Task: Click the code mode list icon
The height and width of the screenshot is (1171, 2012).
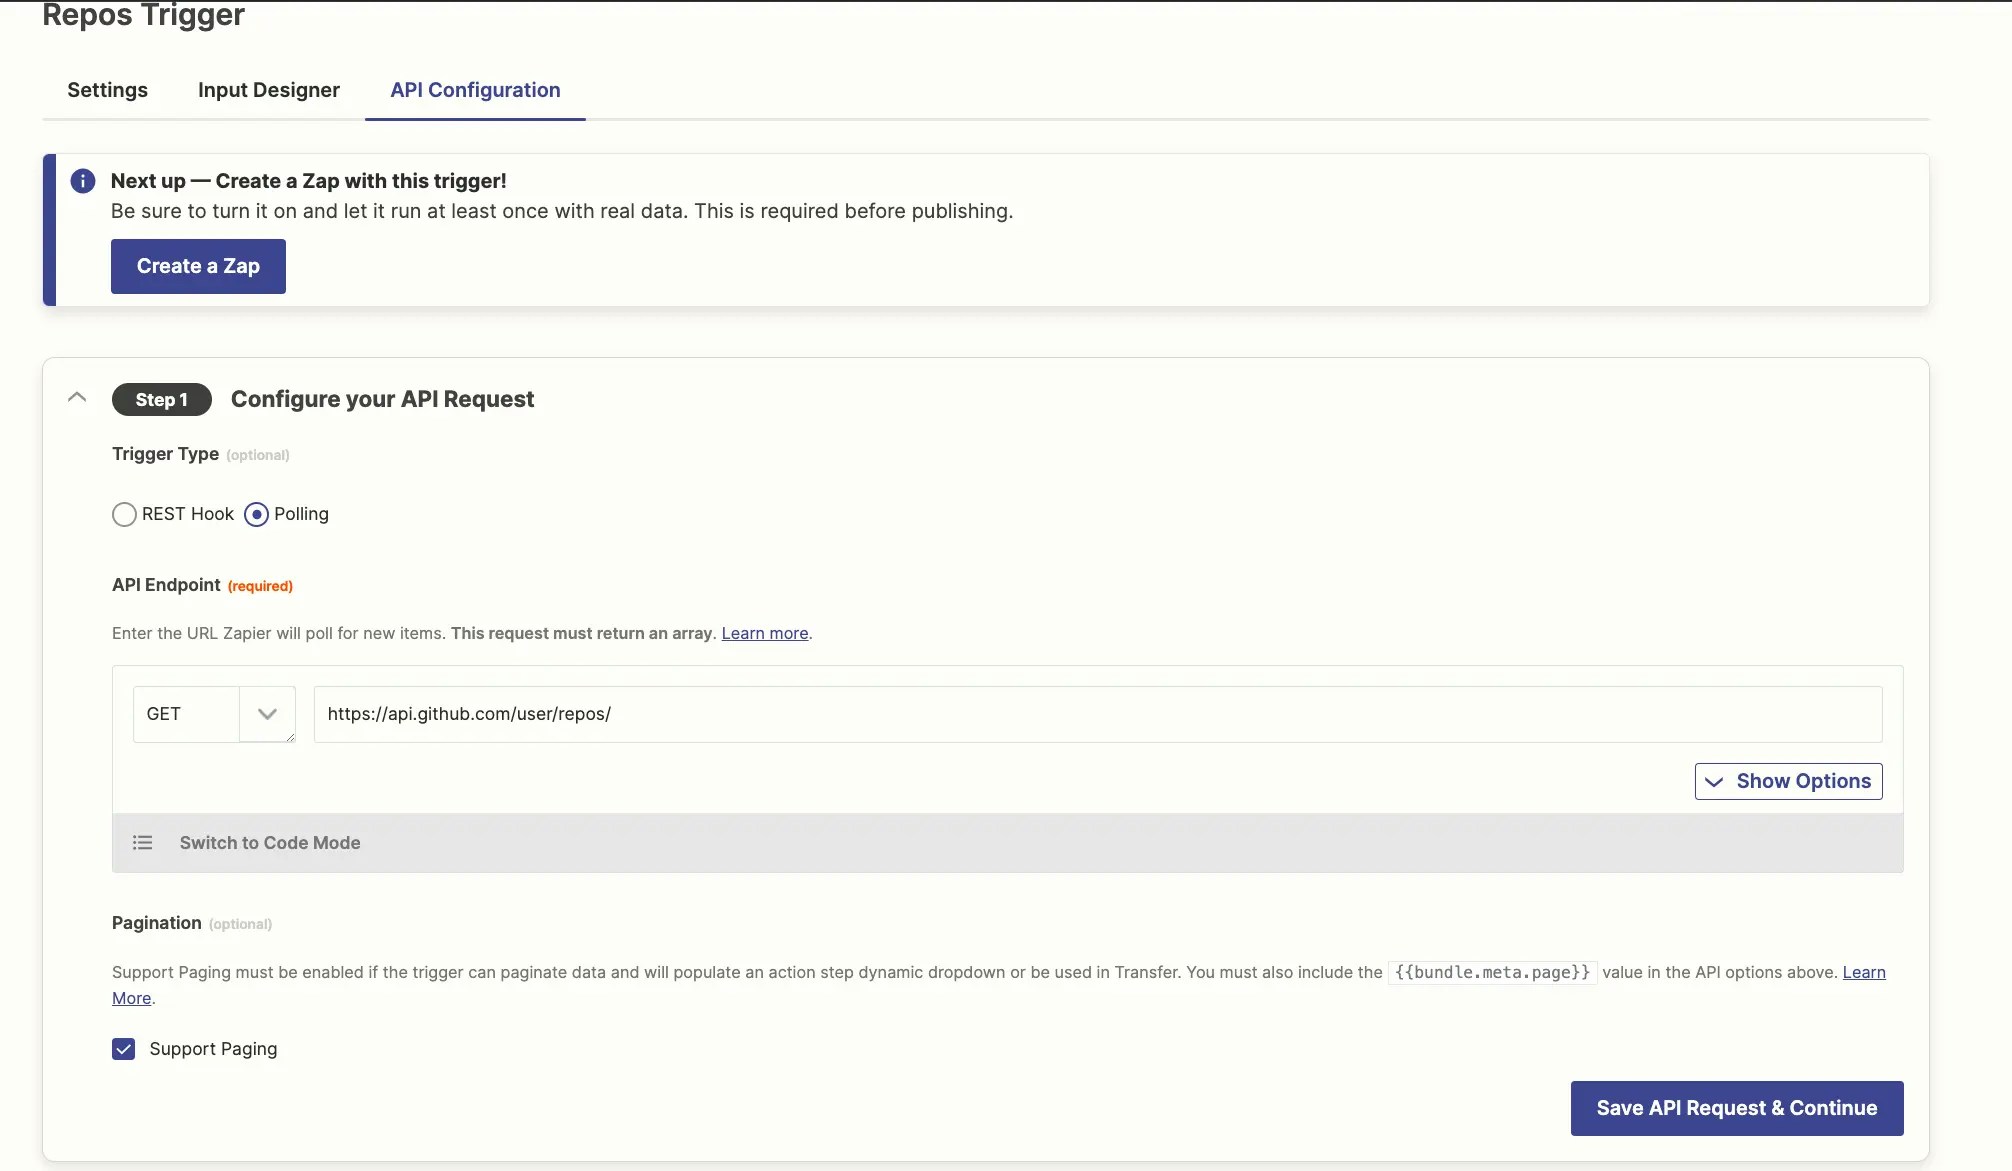Action: click(143, 843)
